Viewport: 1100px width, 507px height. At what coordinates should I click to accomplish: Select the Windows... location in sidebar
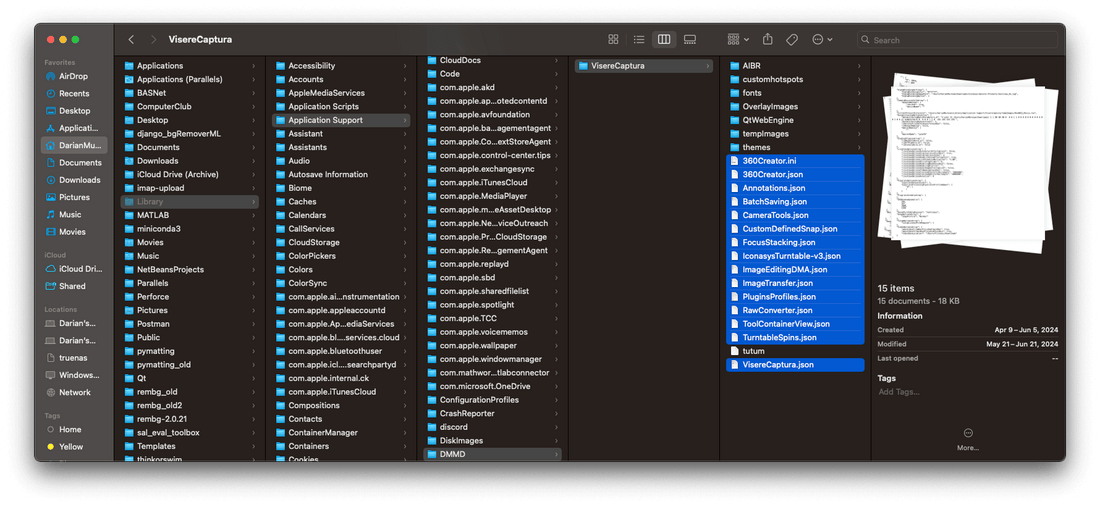(74, 375)
